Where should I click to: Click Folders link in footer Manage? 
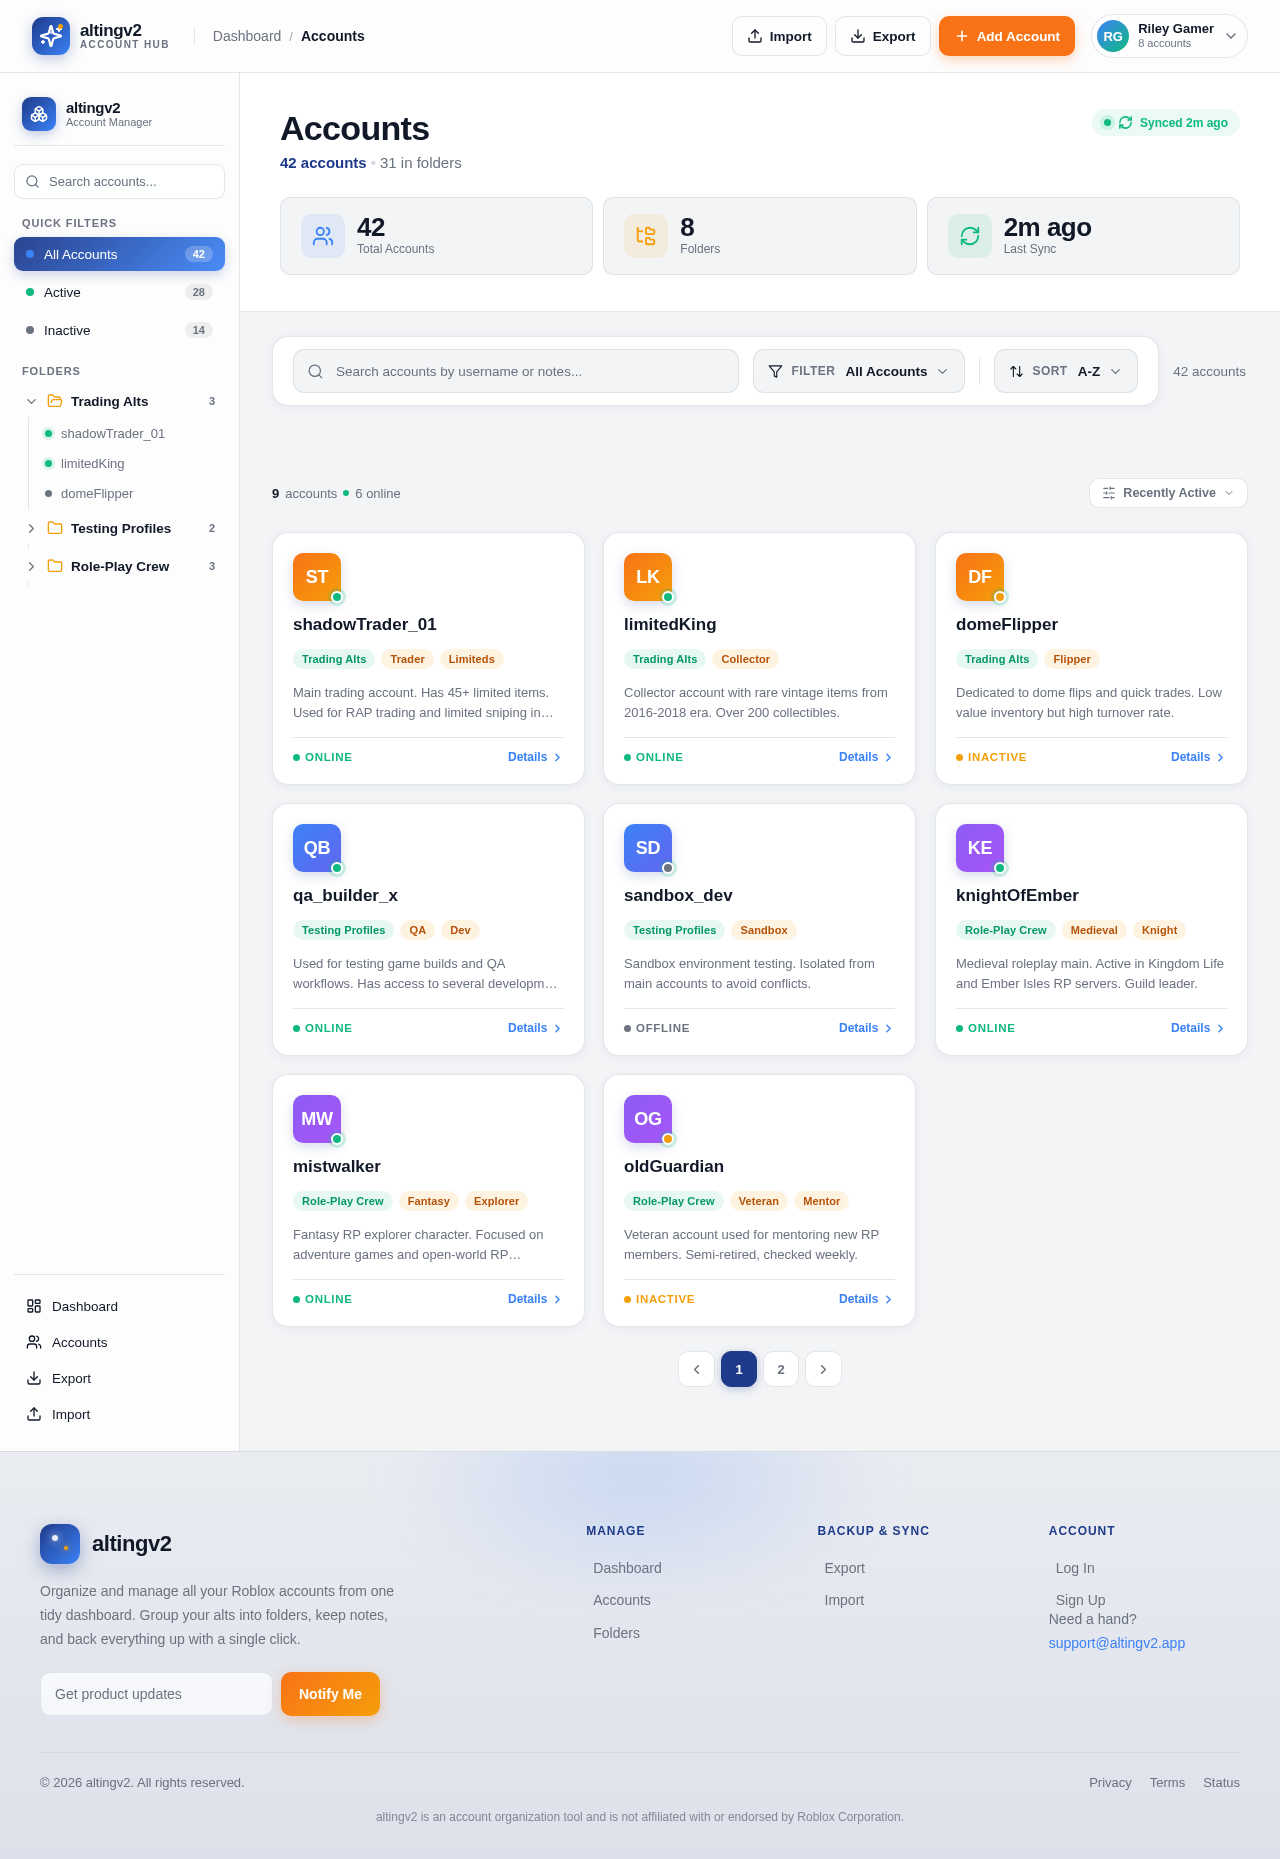(x=616, y=1633)
